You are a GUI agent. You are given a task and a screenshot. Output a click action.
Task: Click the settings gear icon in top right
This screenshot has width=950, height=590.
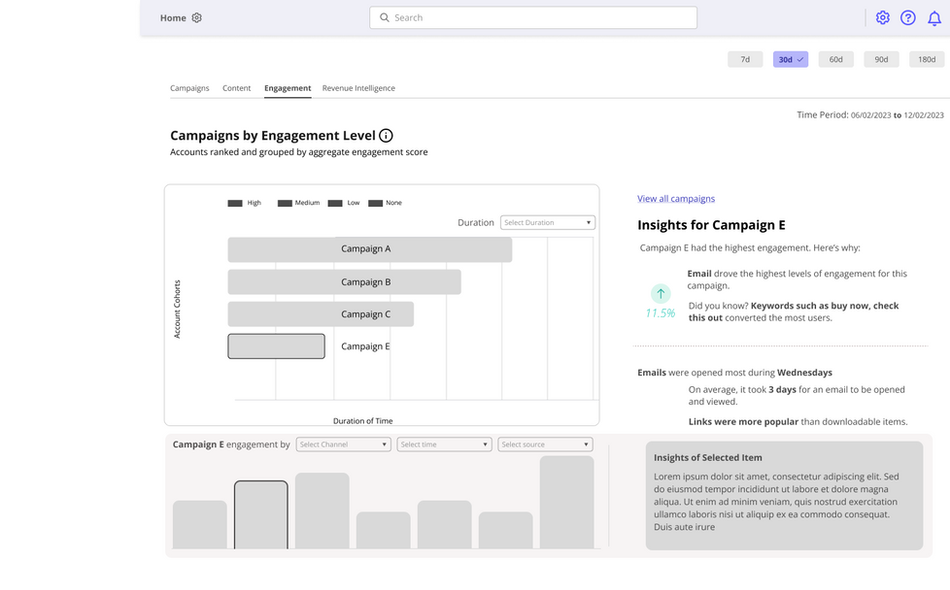click(x=882, y=18)
